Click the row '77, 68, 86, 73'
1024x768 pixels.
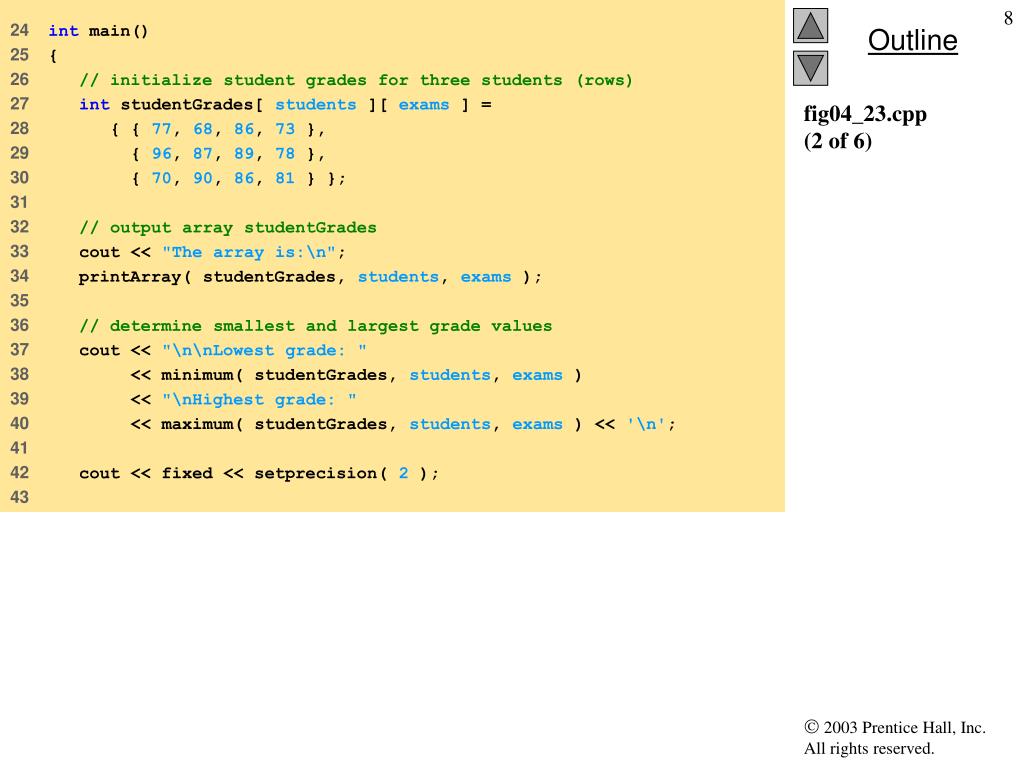point(218,129)
